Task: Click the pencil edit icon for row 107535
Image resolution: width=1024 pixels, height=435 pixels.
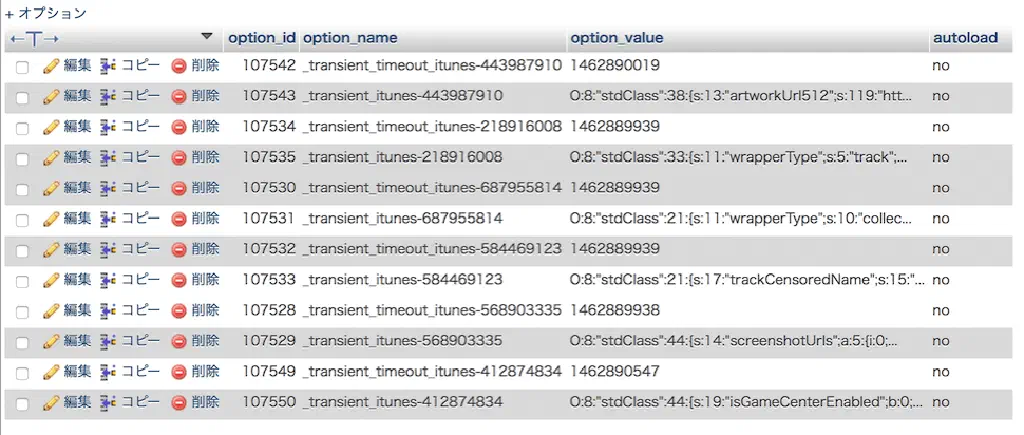Action: [51, 158]
